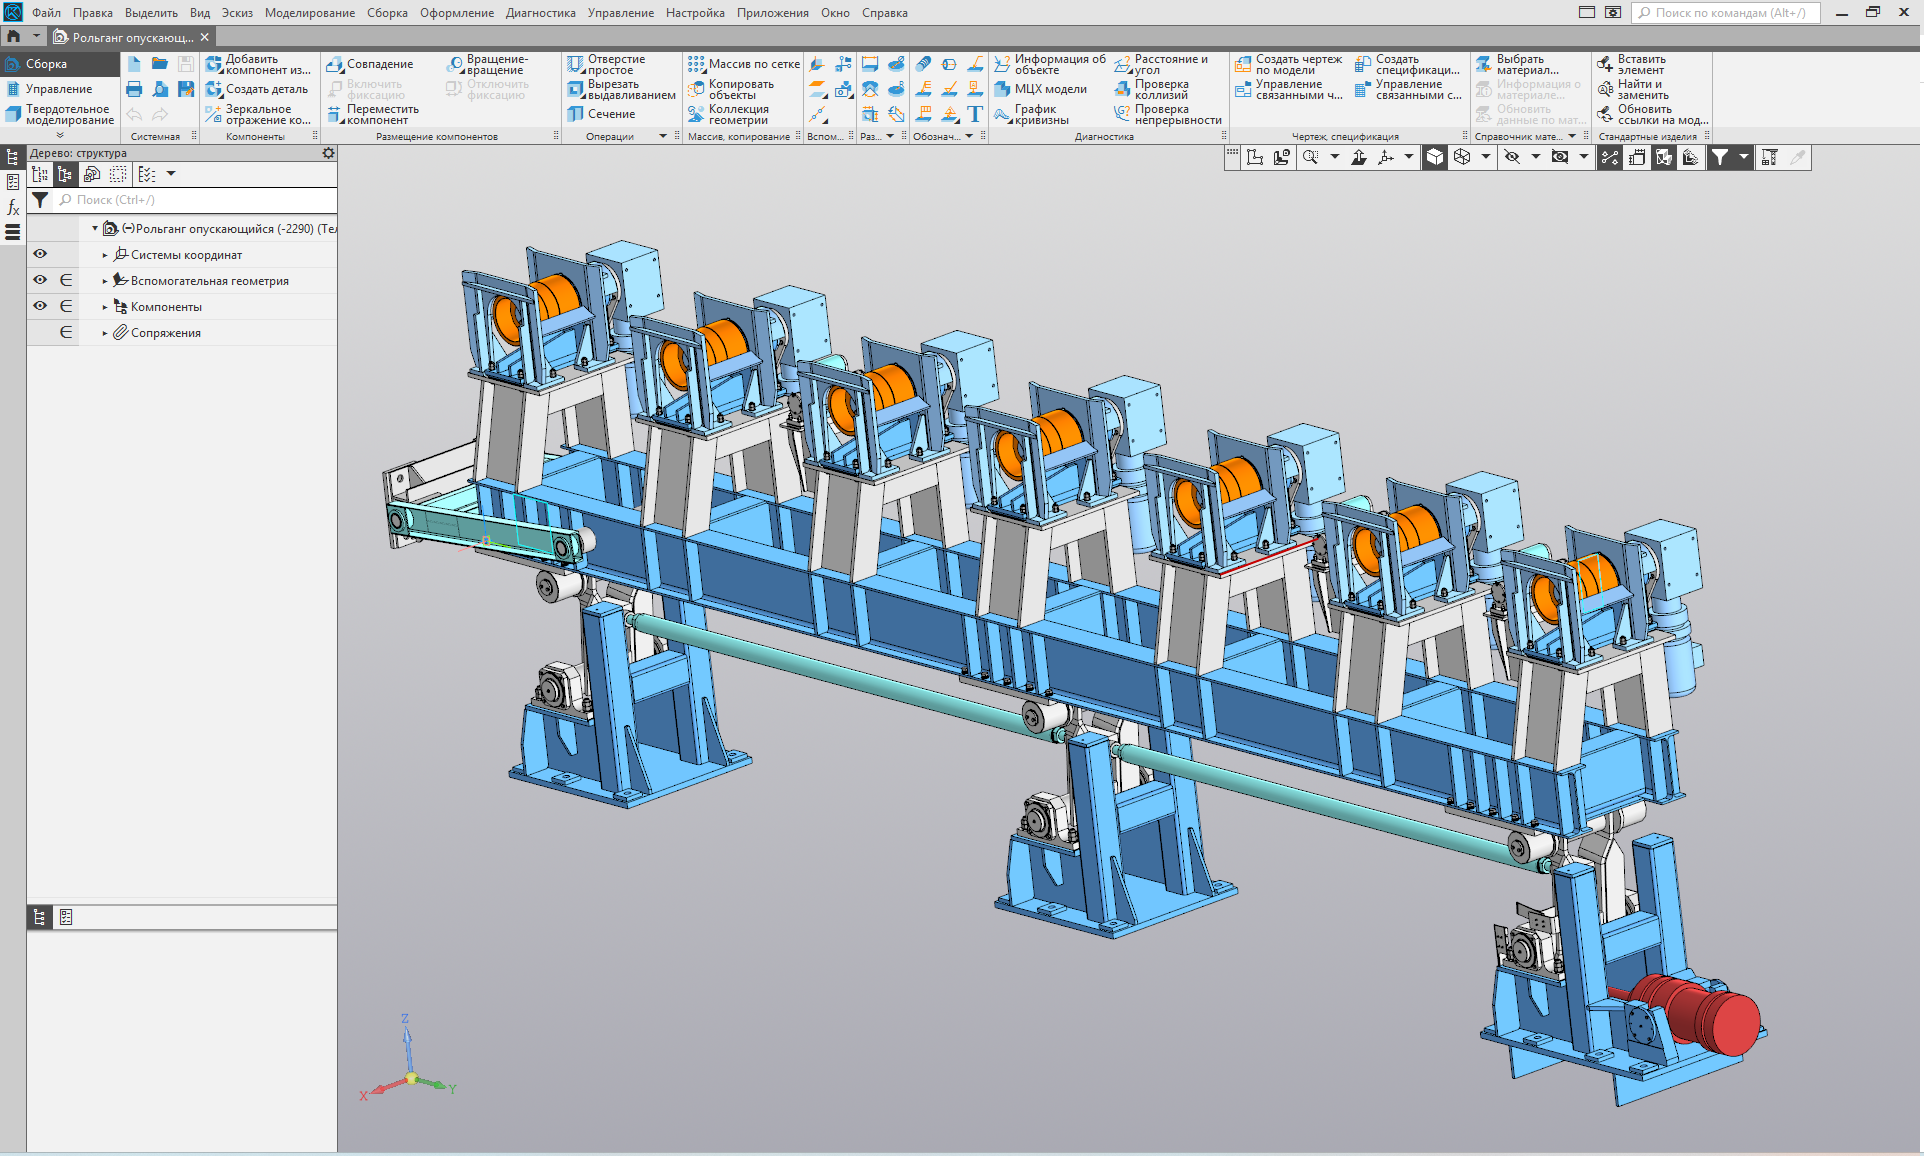Expand the Компоненты tree node
Viewport: 1924px width, 1156px height.
[x=105, y=307]
